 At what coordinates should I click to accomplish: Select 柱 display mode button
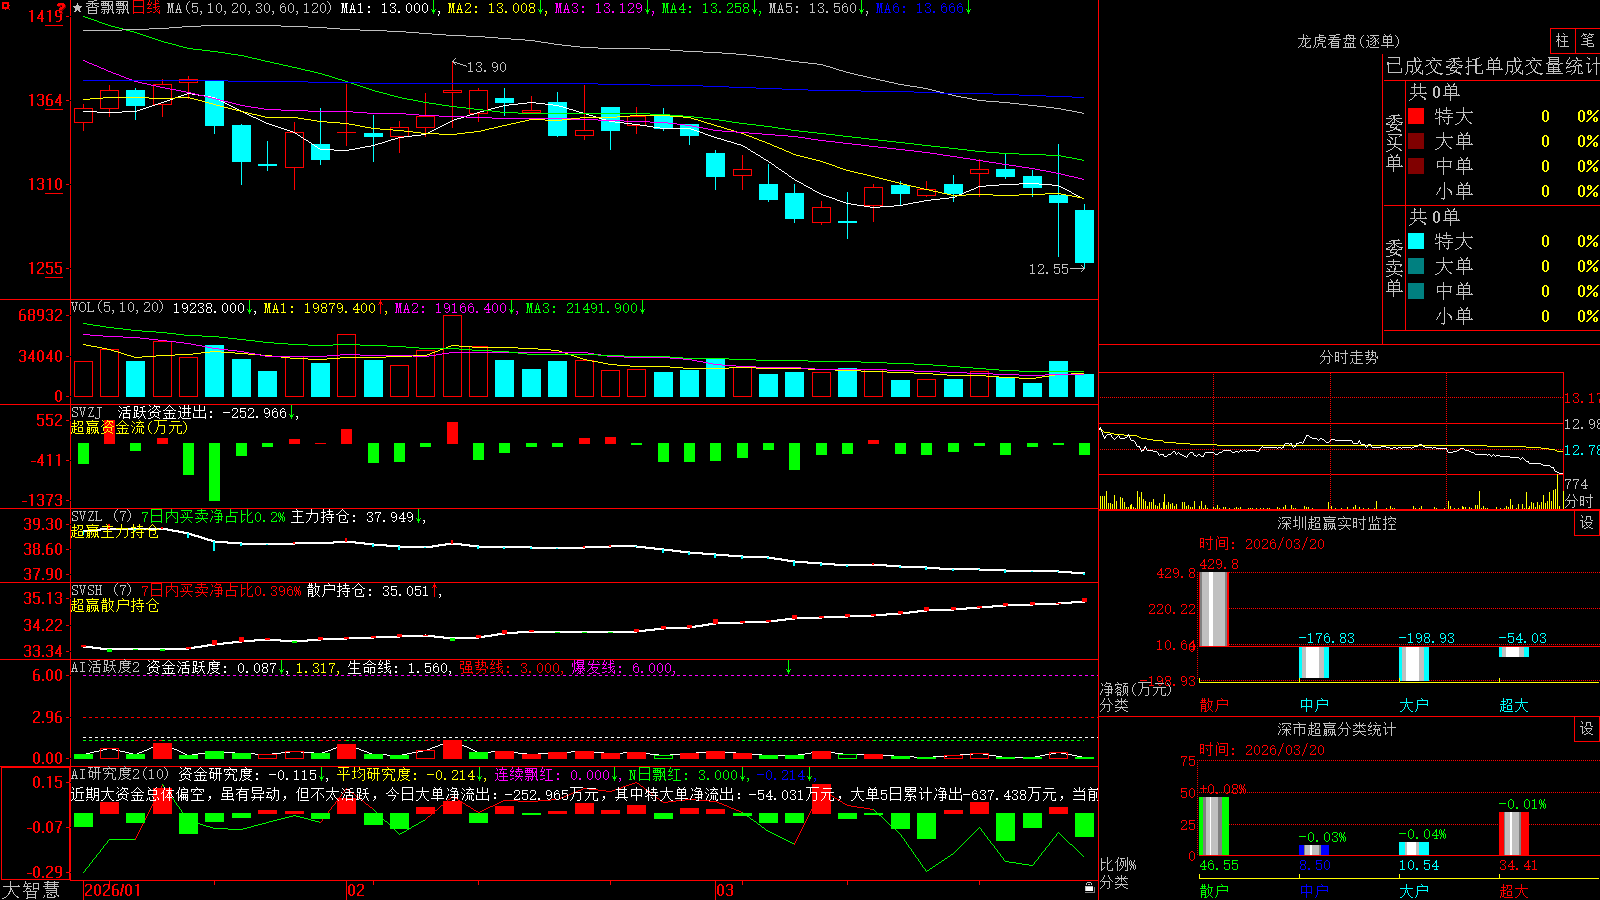point(1562,41)
